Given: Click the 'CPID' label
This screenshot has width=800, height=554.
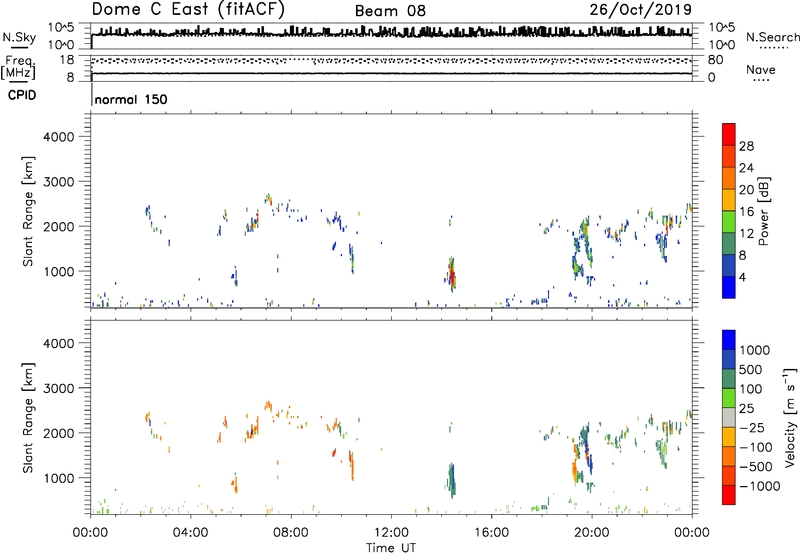Looking at the screenshot, I should 22,95.
